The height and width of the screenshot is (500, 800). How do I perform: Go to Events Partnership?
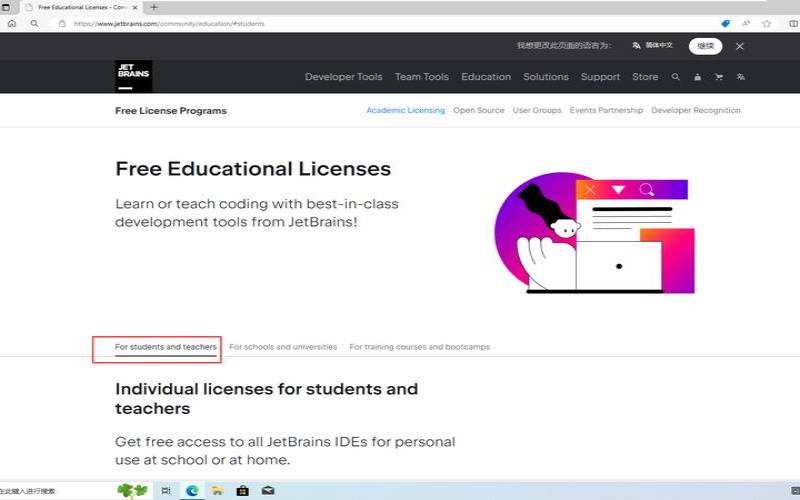click(x=606, y=110)
